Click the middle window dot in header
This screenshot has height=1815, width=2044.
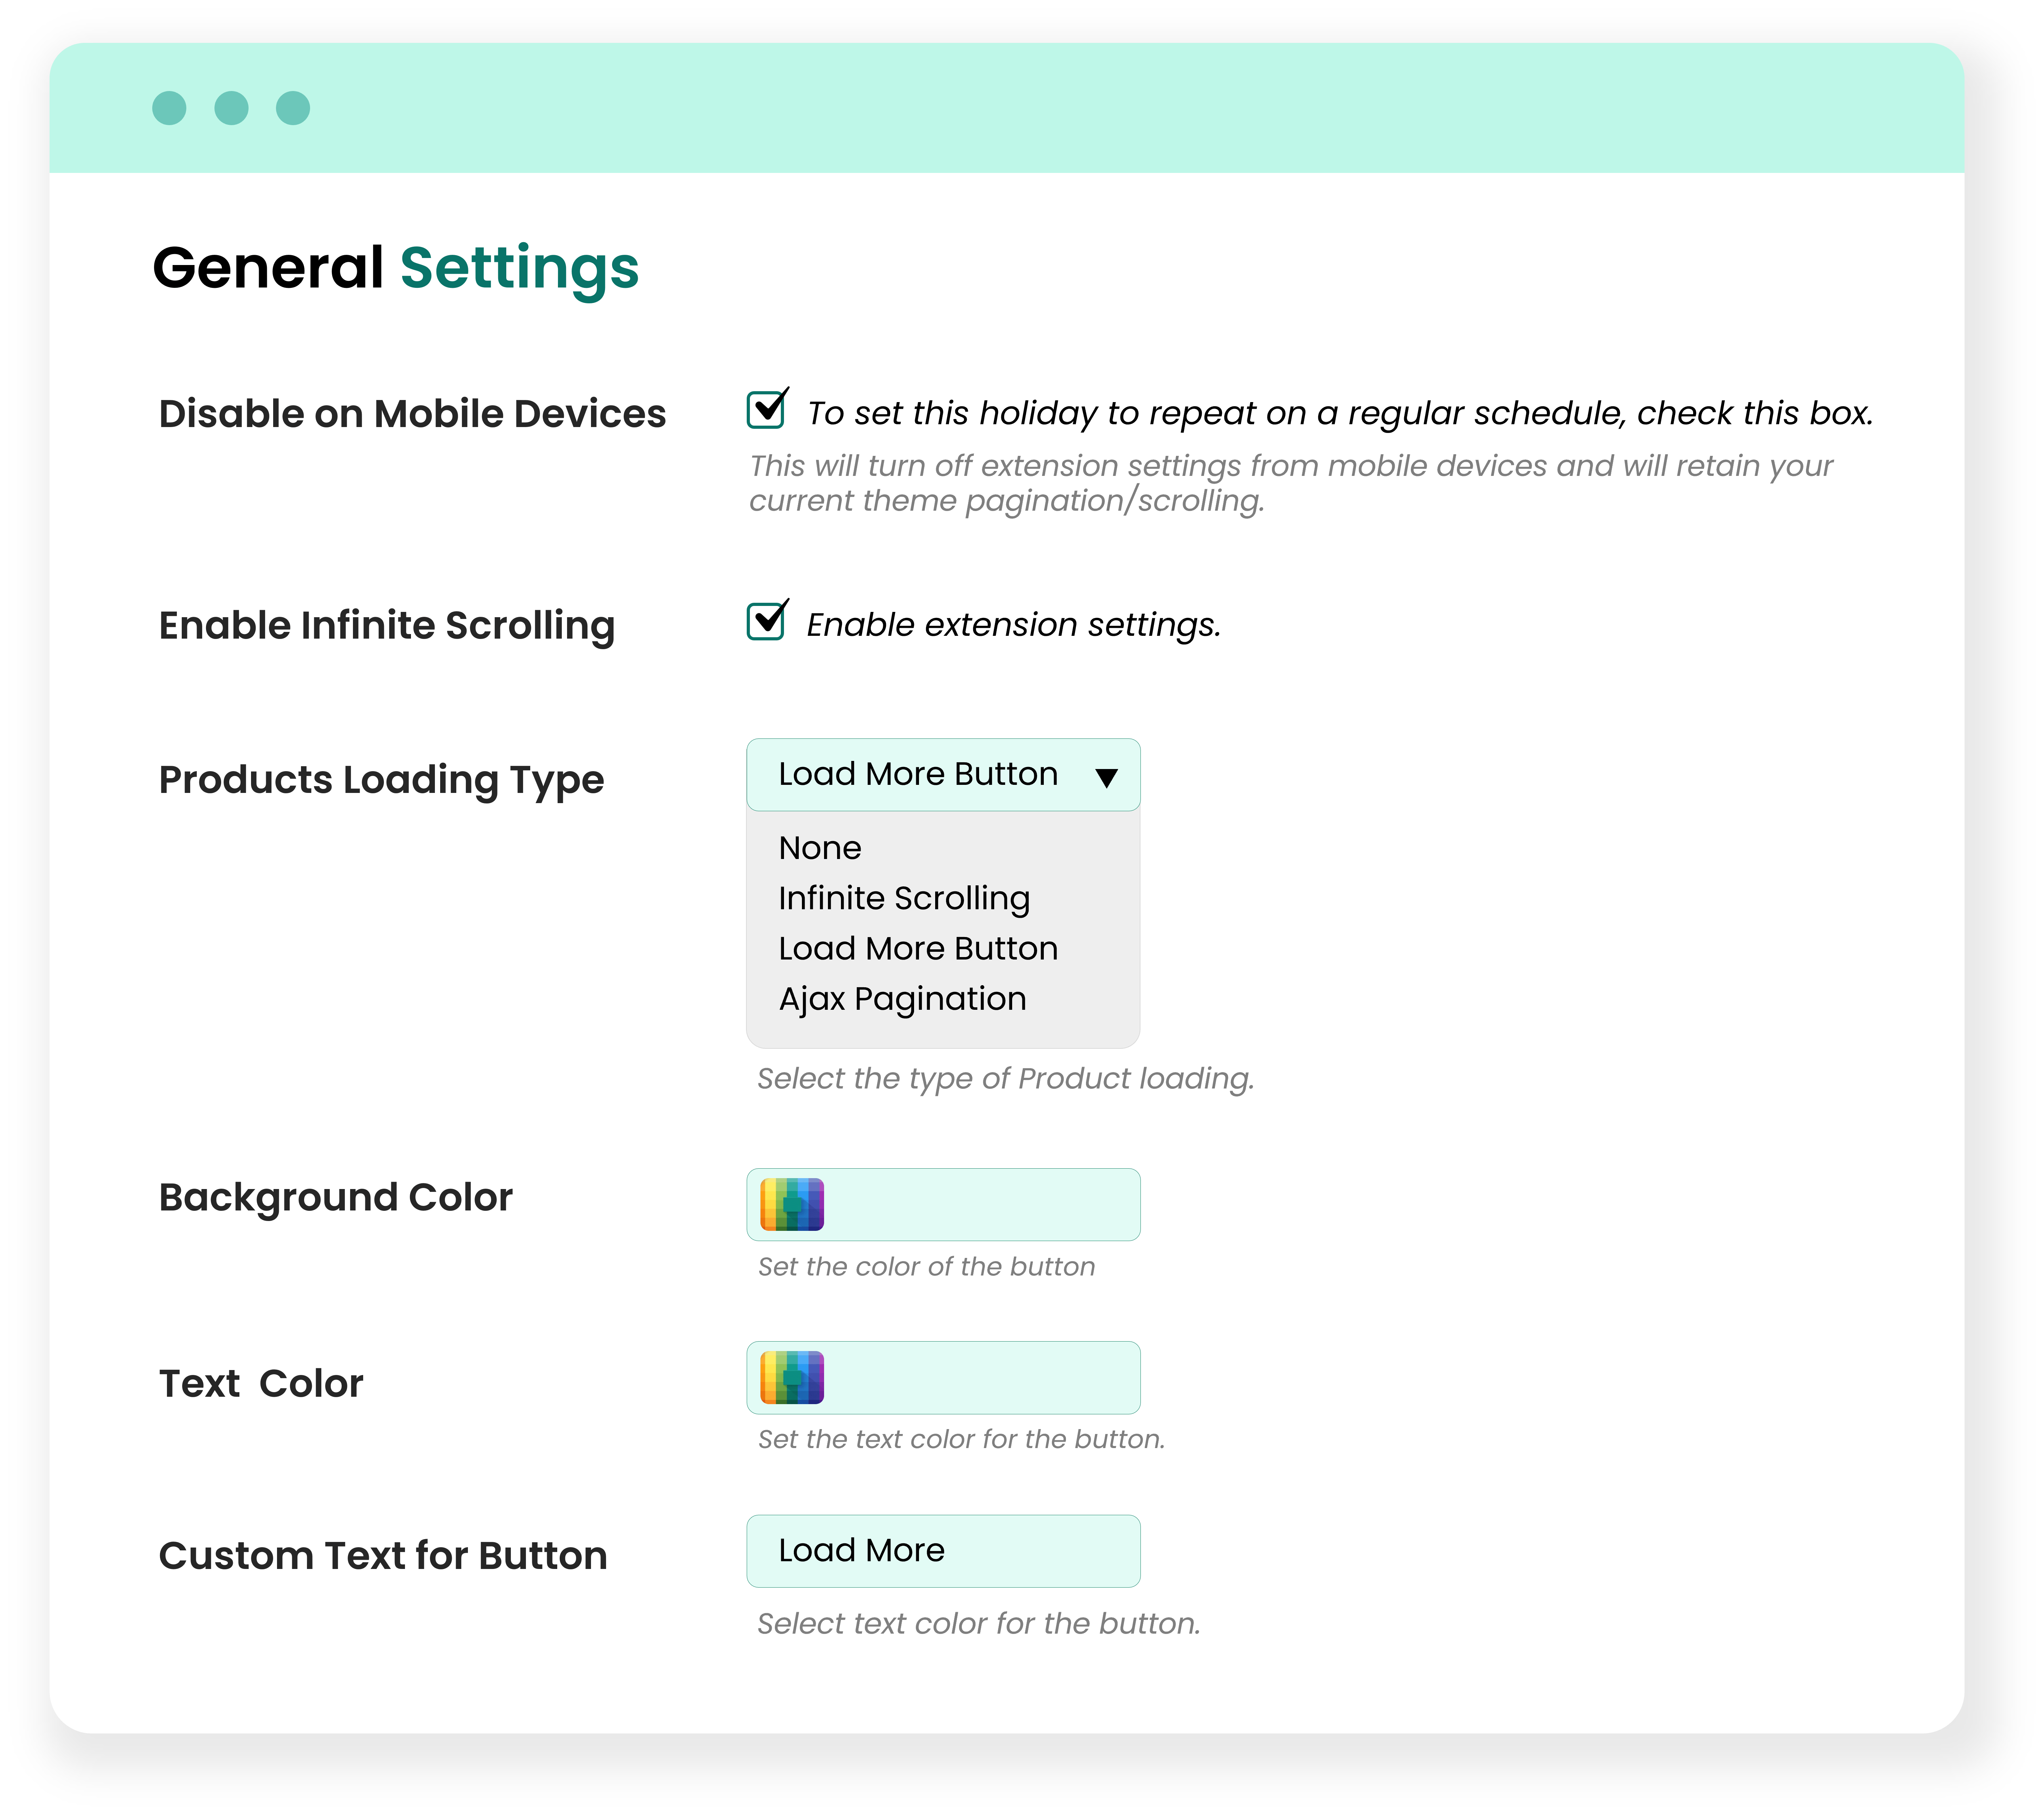pyautogui.click(x=231, y=108)
